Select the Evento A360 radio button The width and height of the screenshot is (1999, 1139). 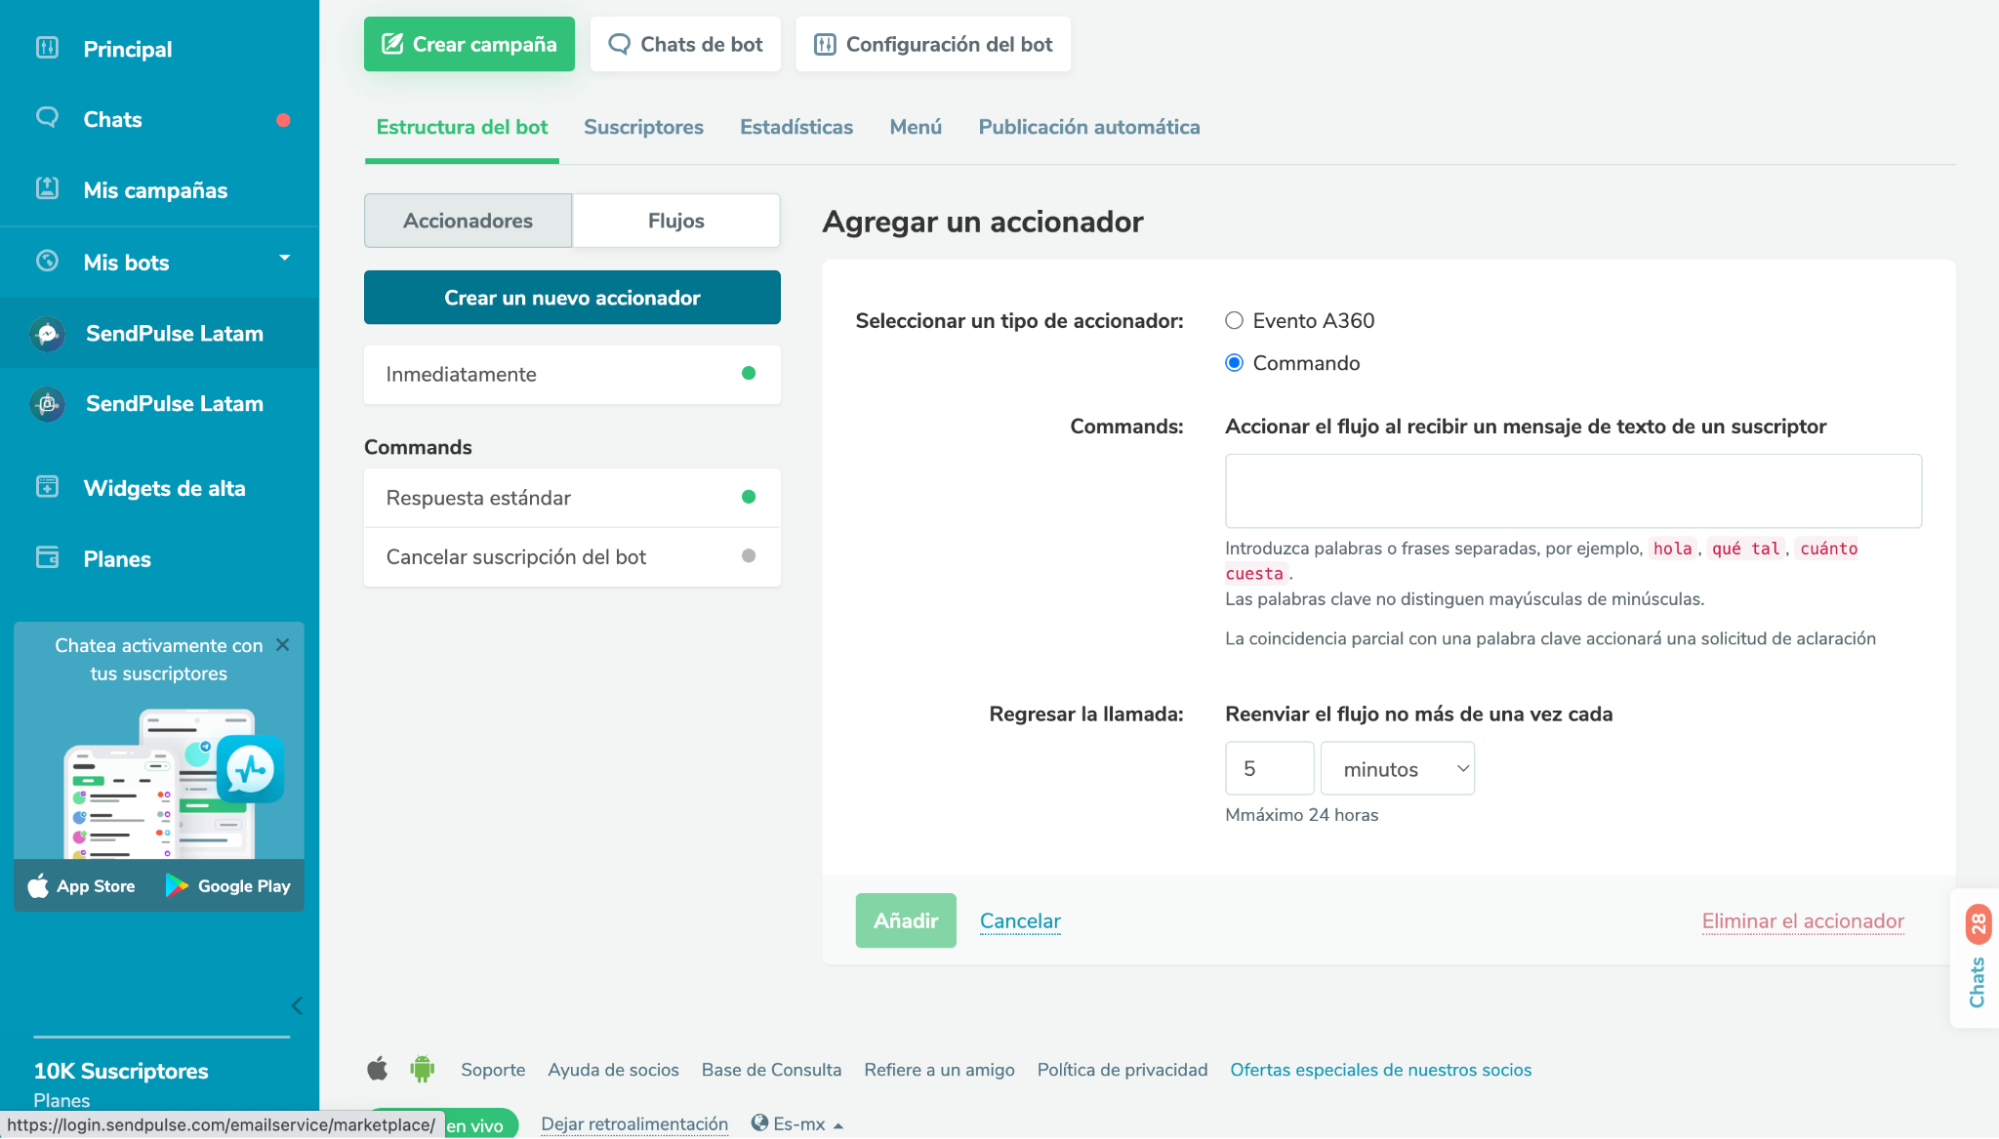[x=1234, y=320]
